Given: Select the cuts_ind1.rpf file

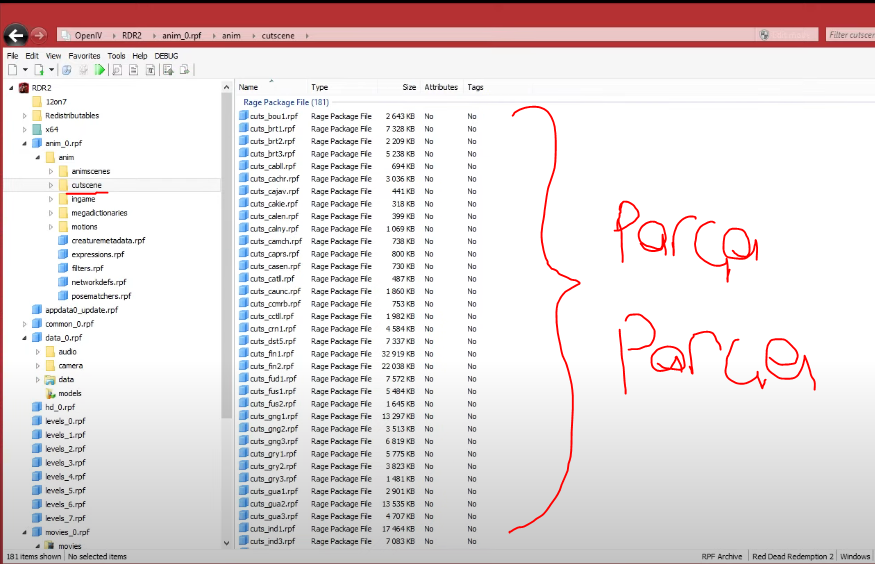Looking at the screenshot, I should (x=273, y=529).
